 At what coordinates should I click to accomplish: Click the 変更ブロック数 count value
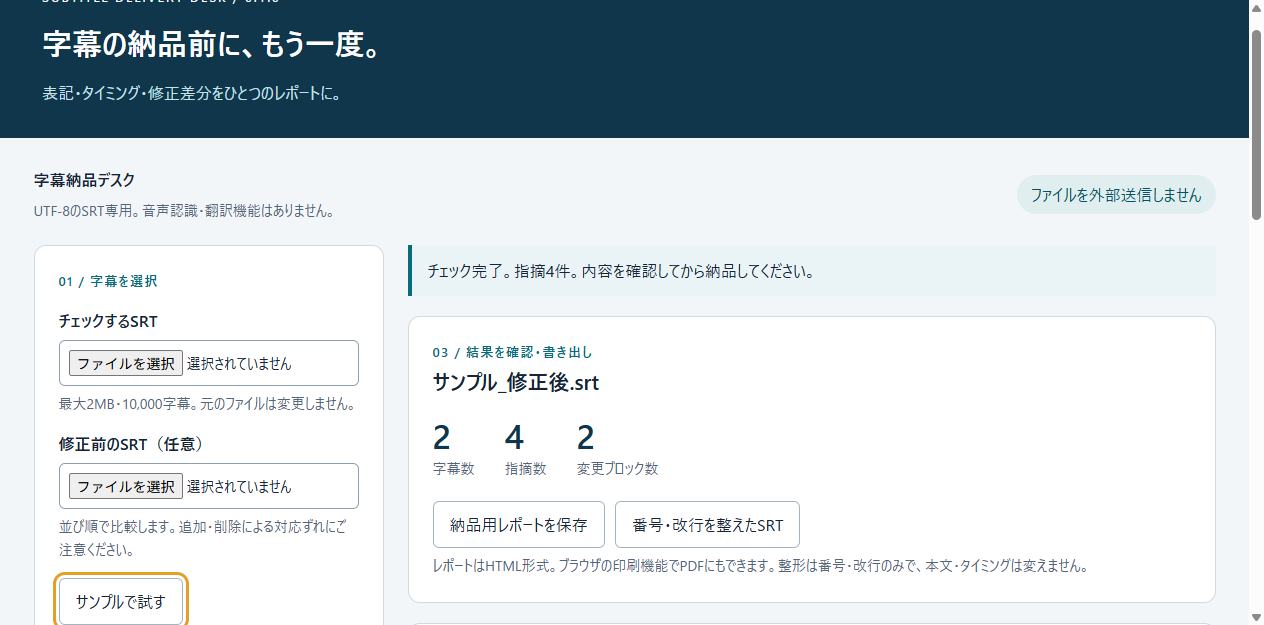pos(586,438)
